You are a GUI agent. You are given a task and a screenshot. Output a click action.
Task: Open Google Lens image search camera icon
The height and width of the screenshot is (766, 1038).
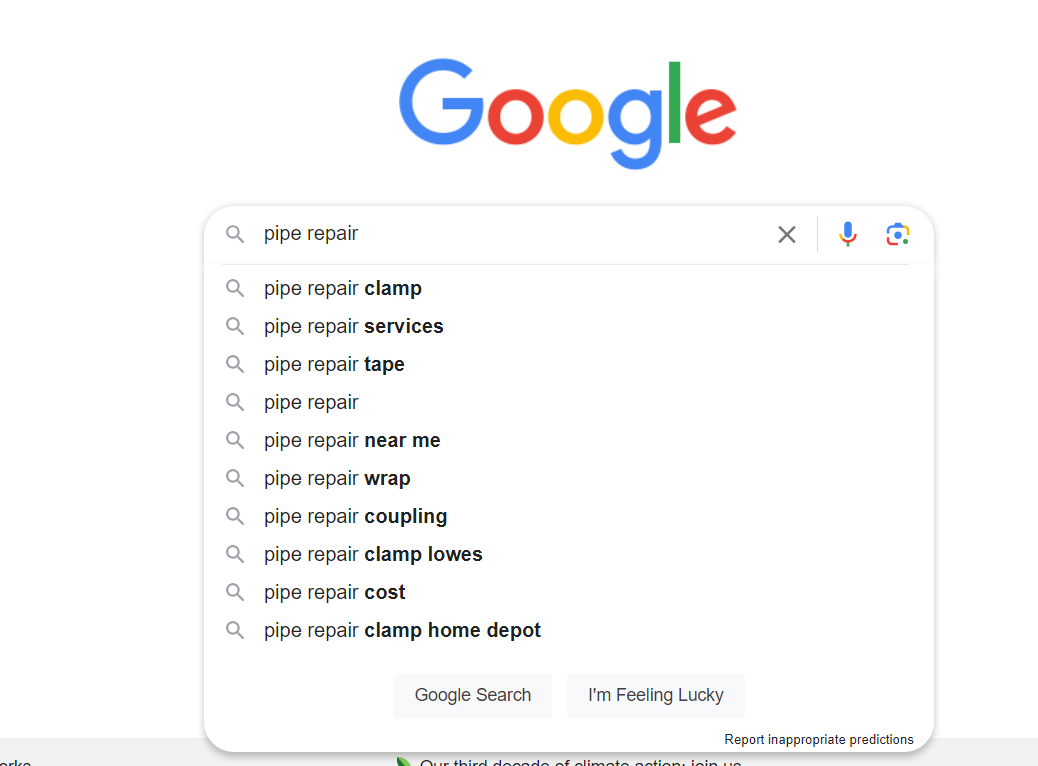click(898, 234)
